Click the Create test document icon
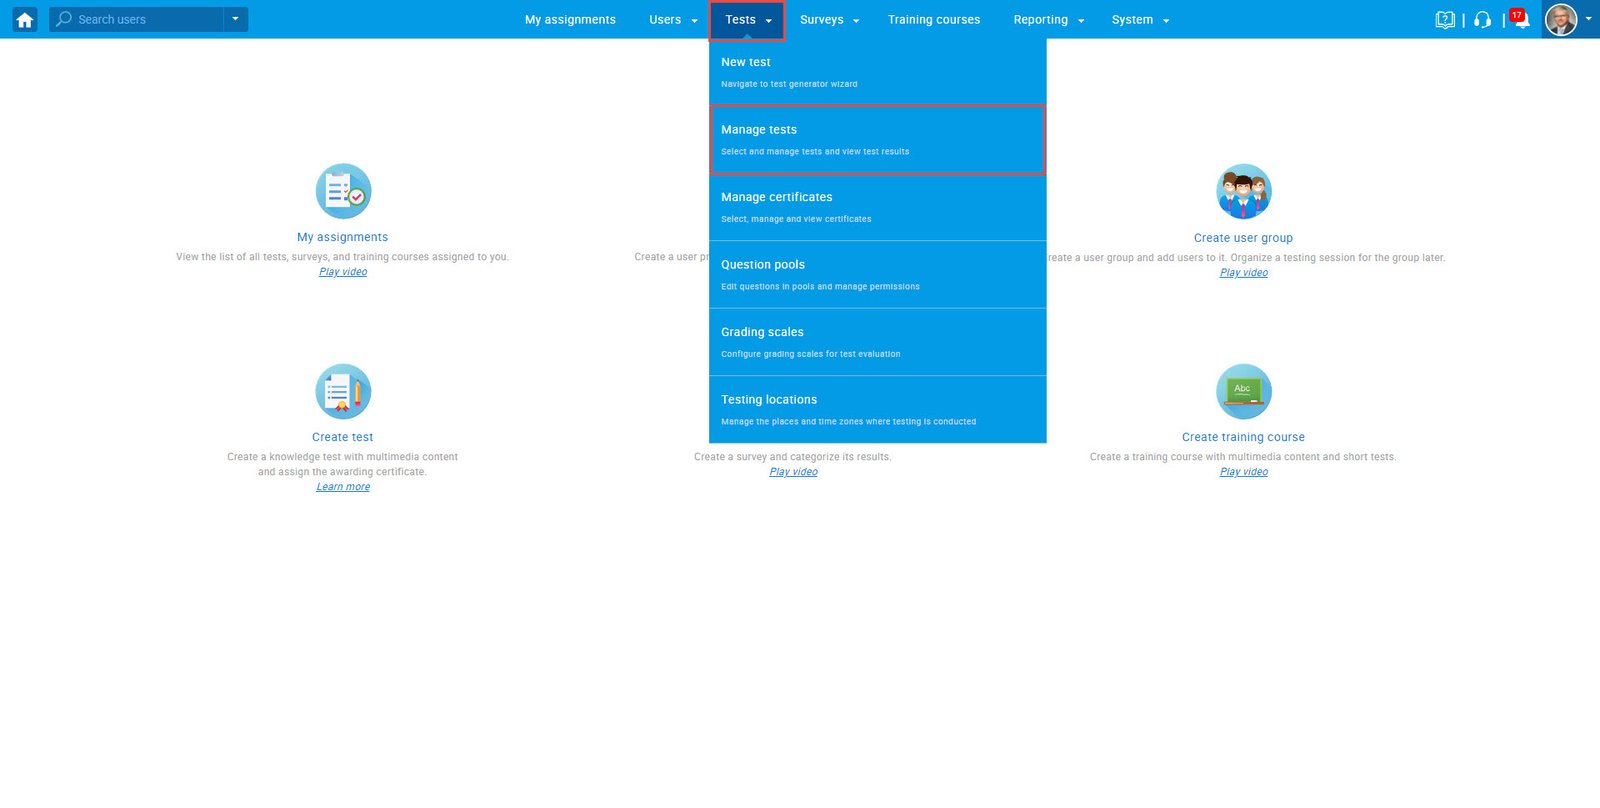This screenshot has width=1600, height=808. [343, 391]
